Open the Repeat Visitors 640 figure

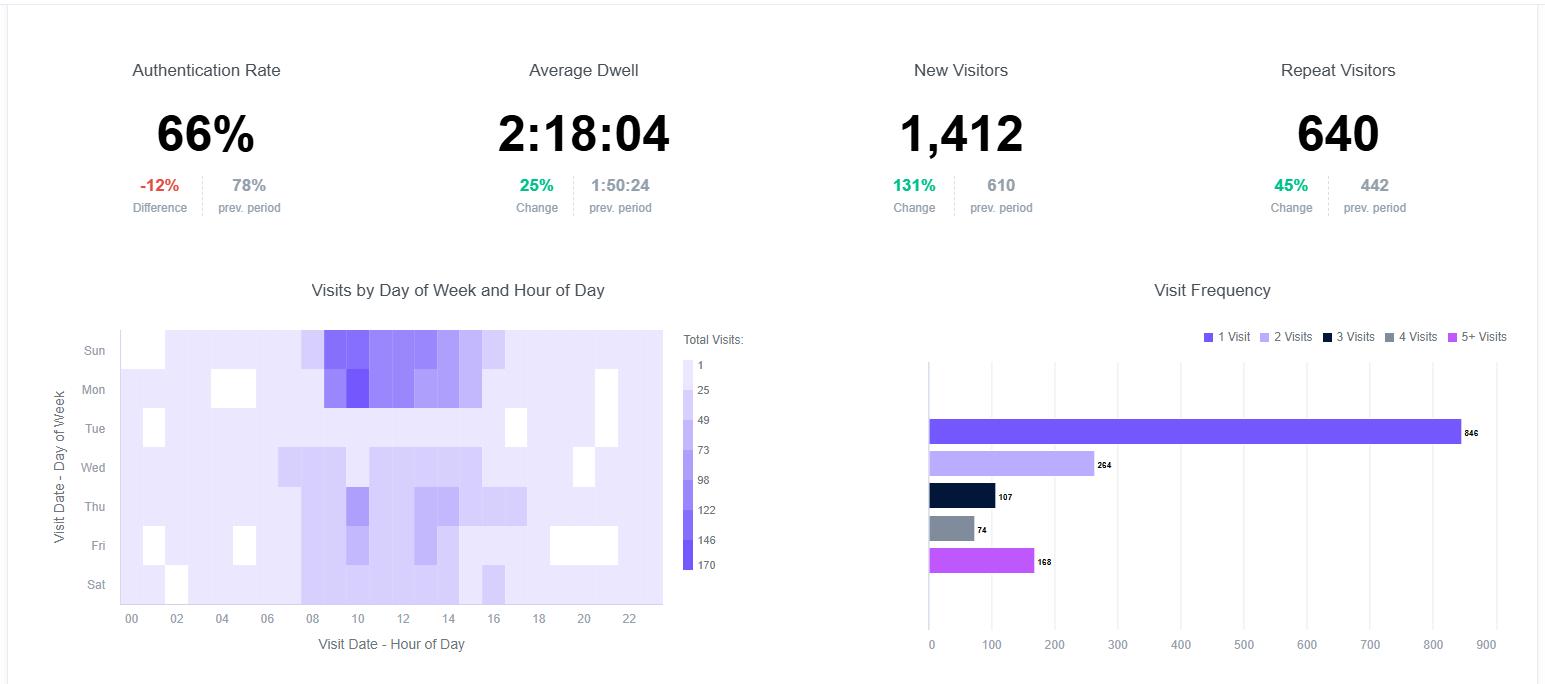[x=1338, y=134]
